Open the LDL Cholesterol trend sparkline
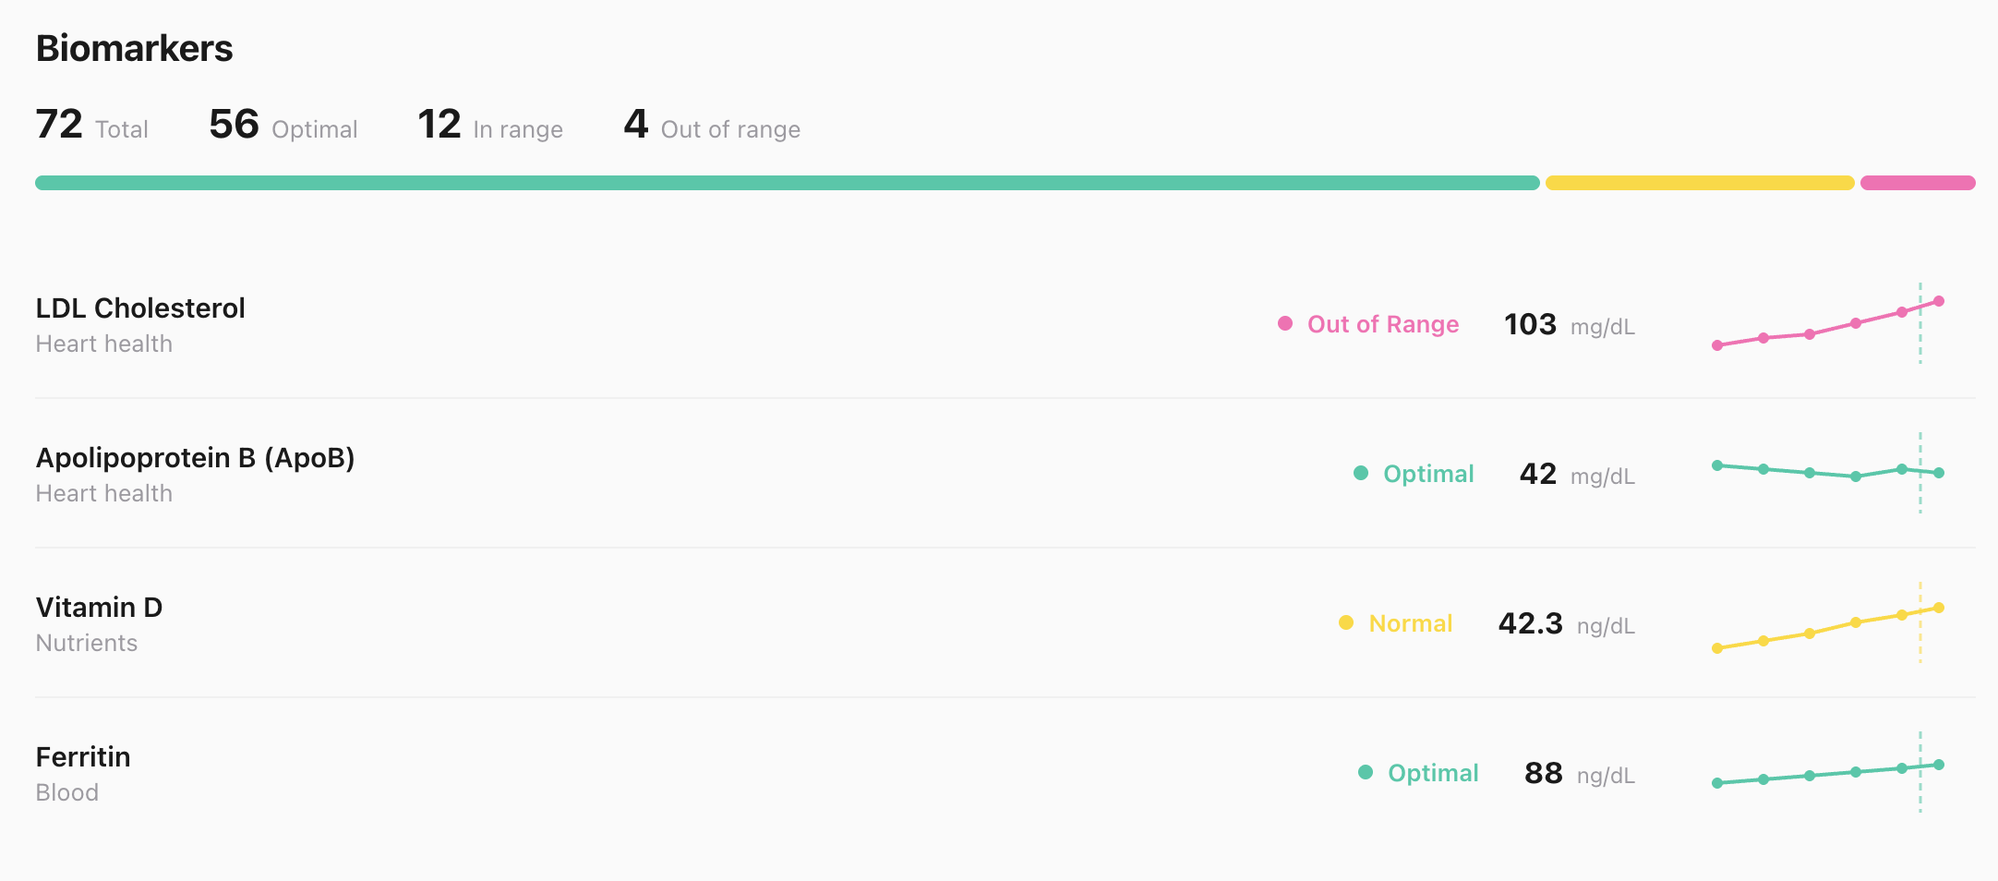This screenshot has width=1998, height=881. coord(1827,324)
